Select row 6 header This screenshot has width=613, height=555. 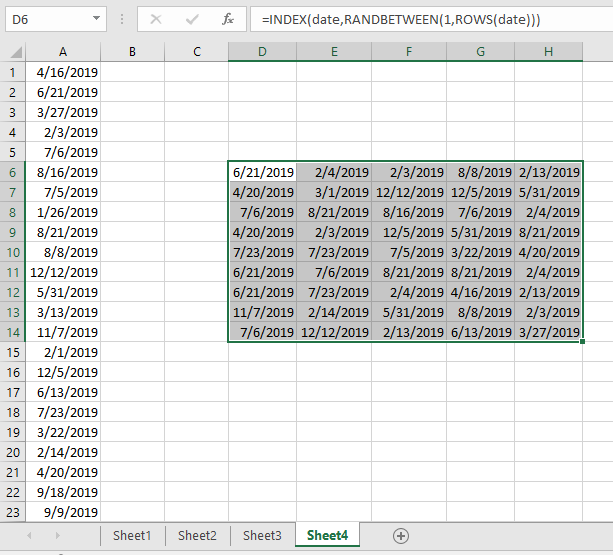pyautogui.click(x=13, y=172)
